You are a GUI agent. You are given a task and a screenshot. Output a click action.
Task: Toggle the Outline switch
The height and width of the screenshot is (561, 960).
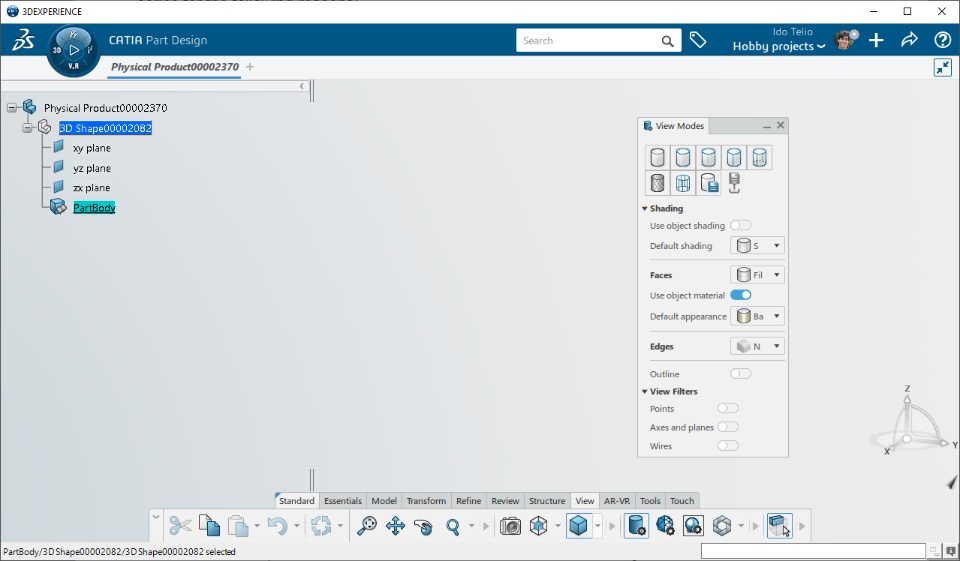click(740, 374)
